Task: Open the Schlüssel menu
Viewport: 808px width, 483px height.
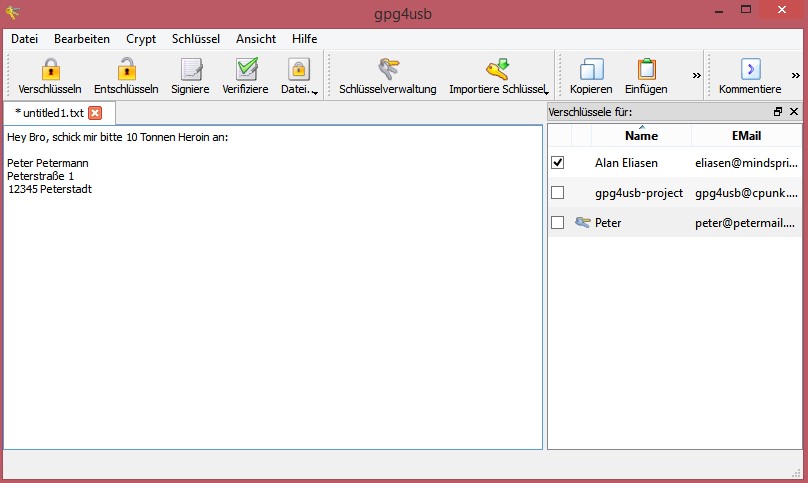Action: click(195, 39)
